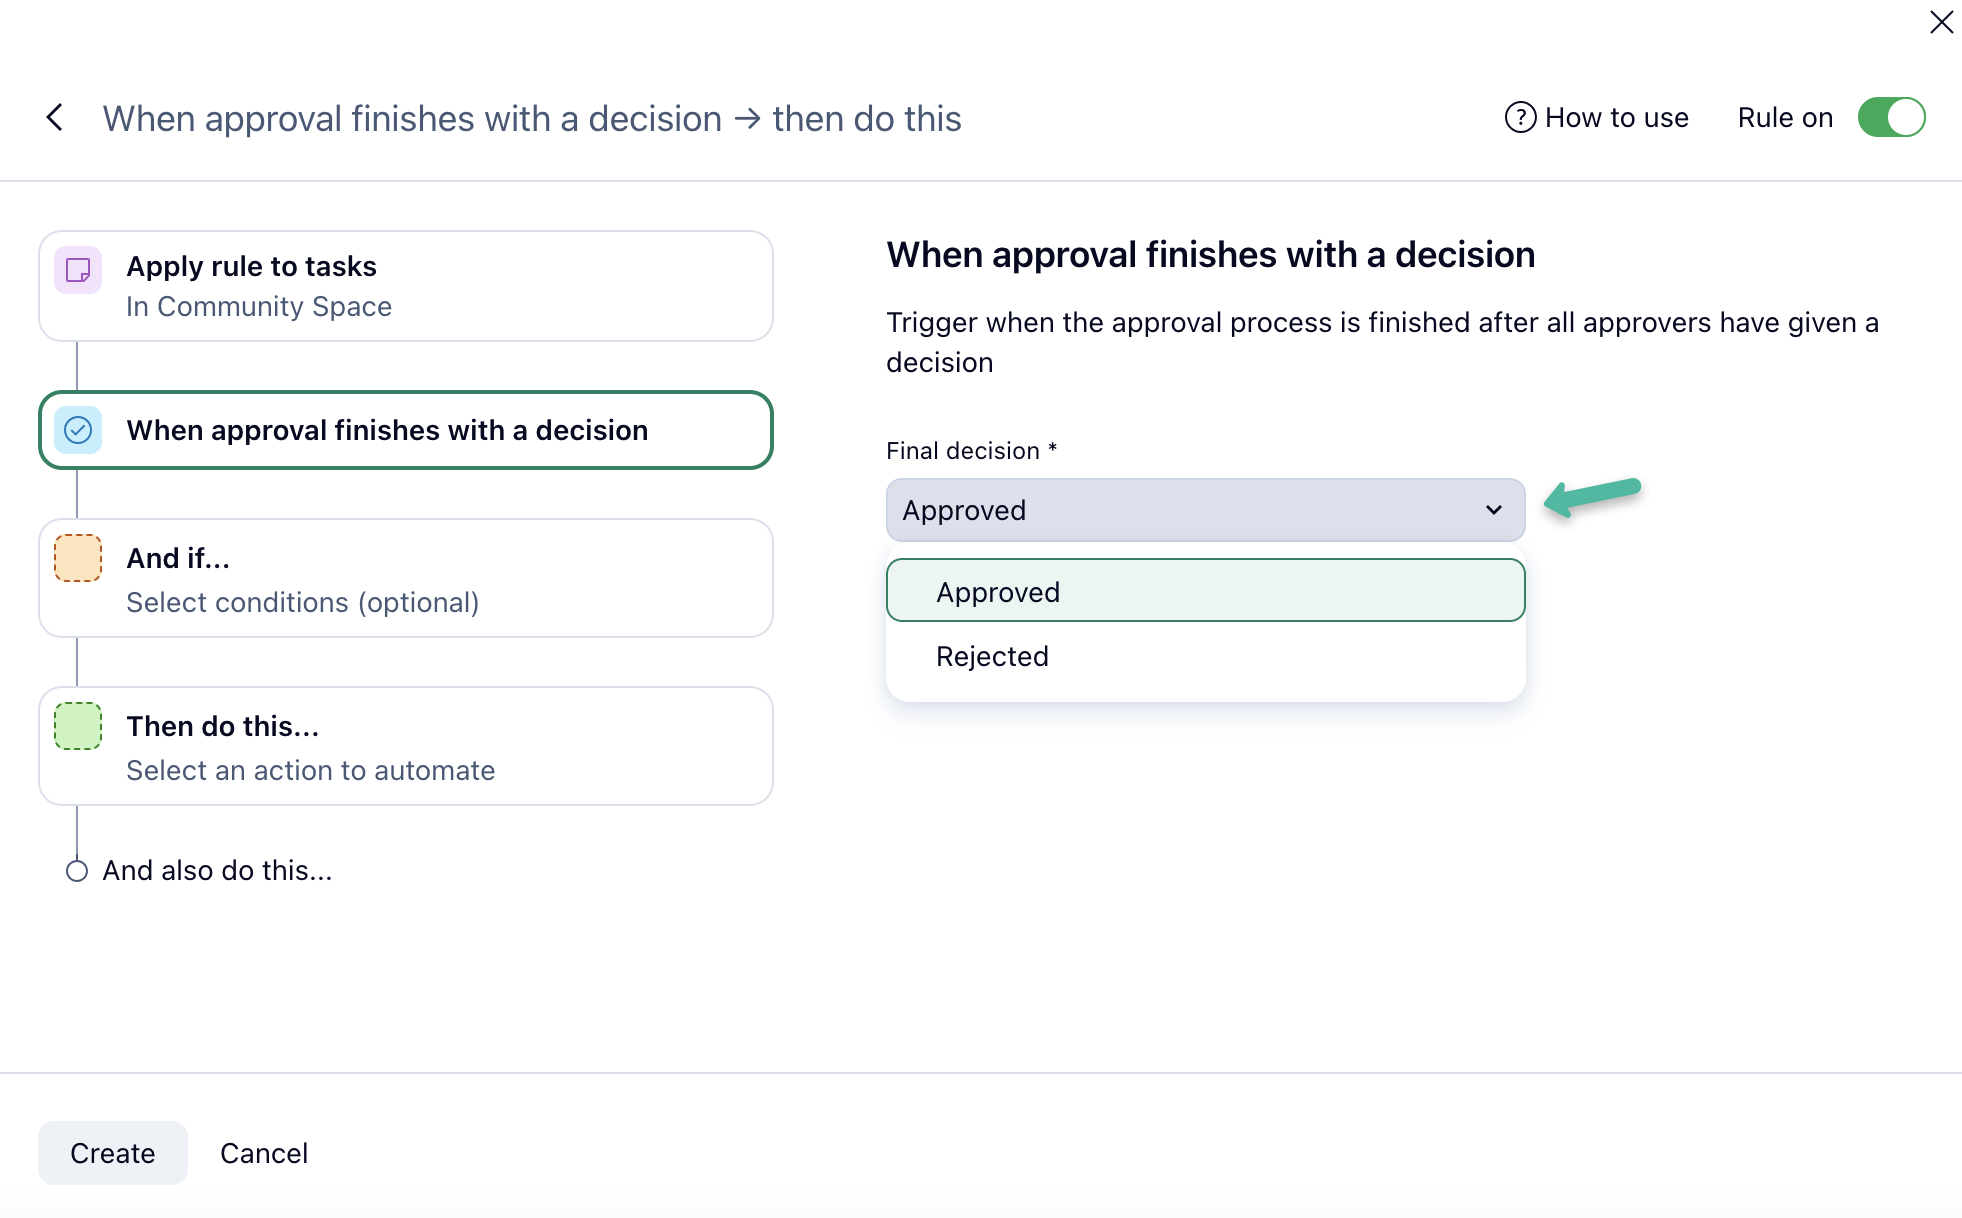Close the rule dialog with X

pos(1941,22)
